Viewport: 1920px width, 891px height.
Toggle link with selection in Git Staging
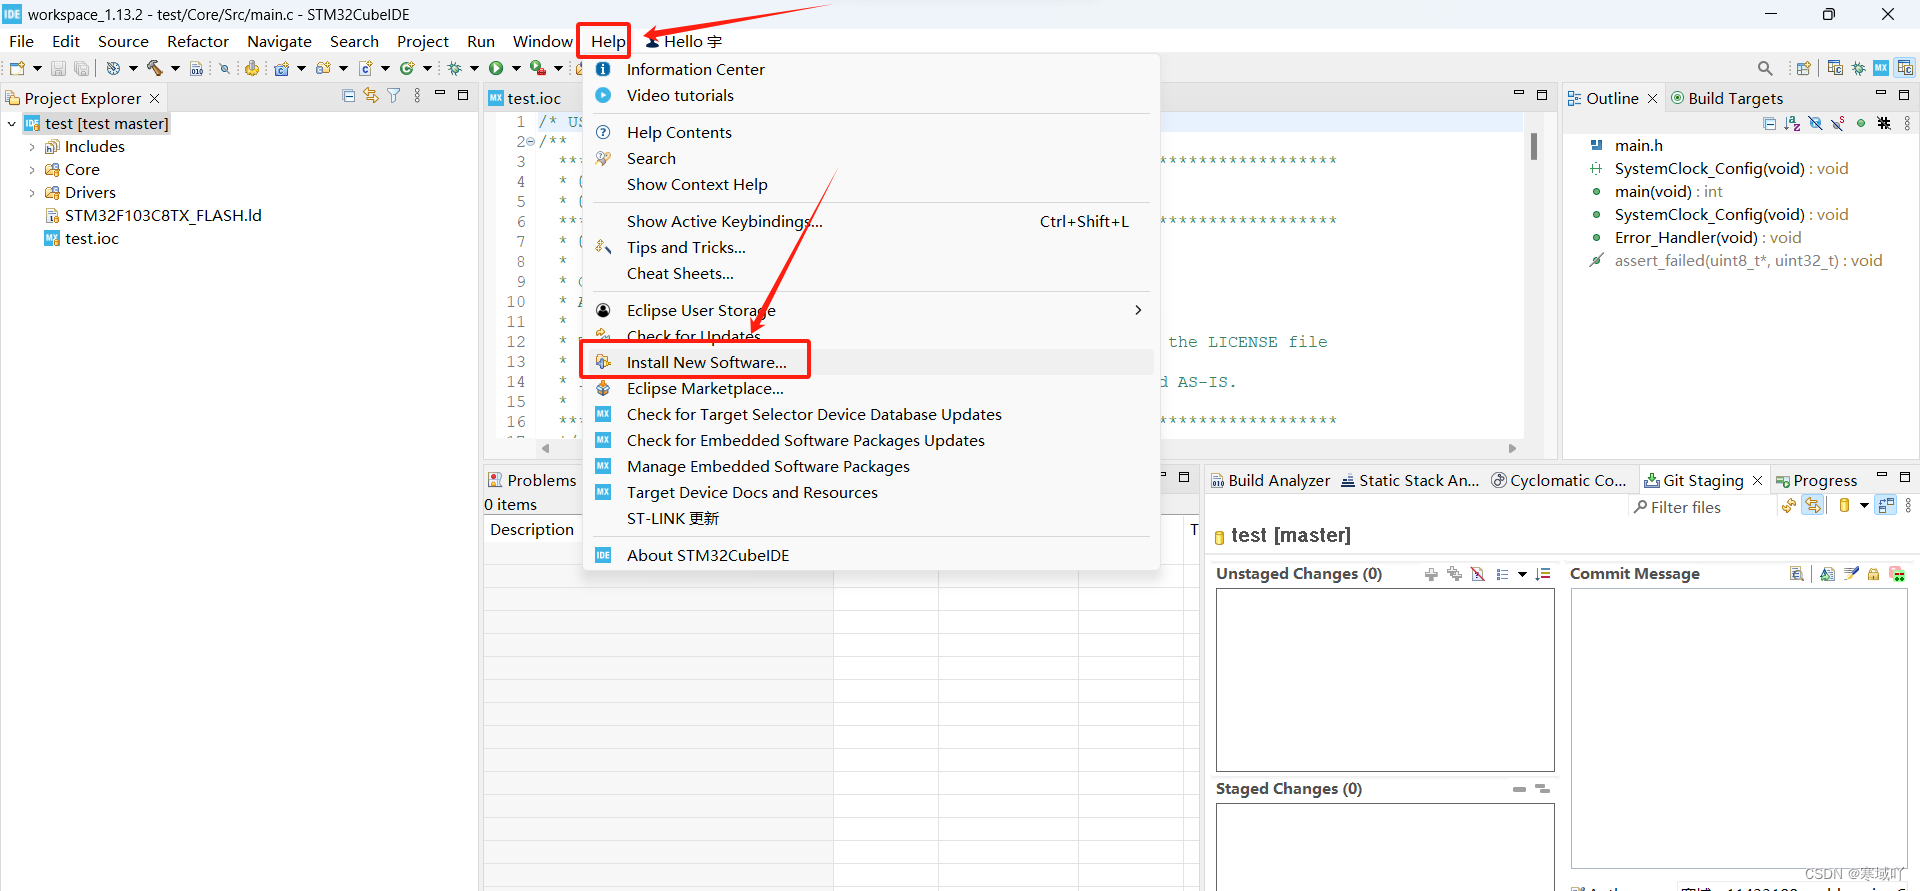pos(1812,506)
